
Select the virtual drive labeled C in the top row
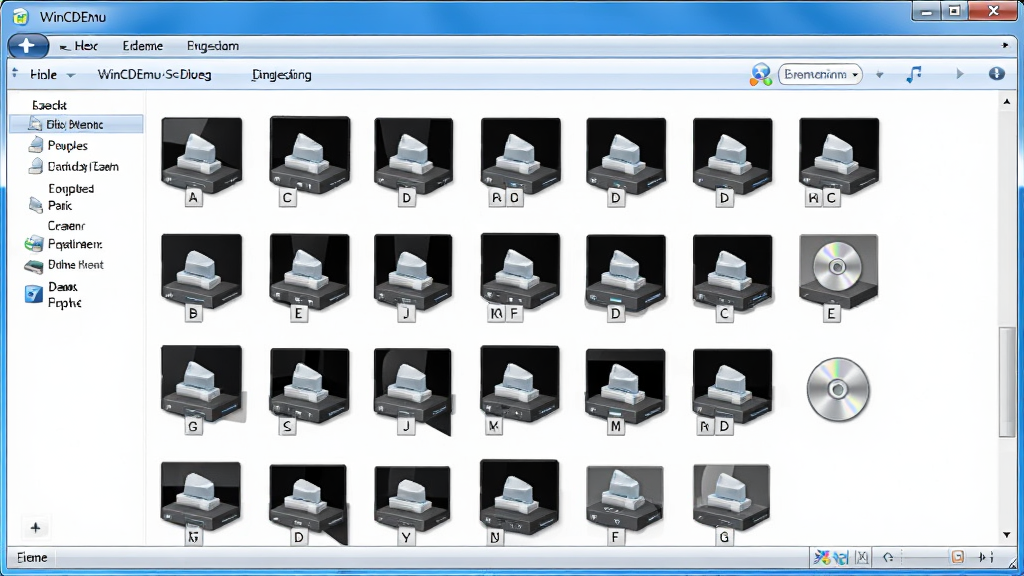coord(310,161)
